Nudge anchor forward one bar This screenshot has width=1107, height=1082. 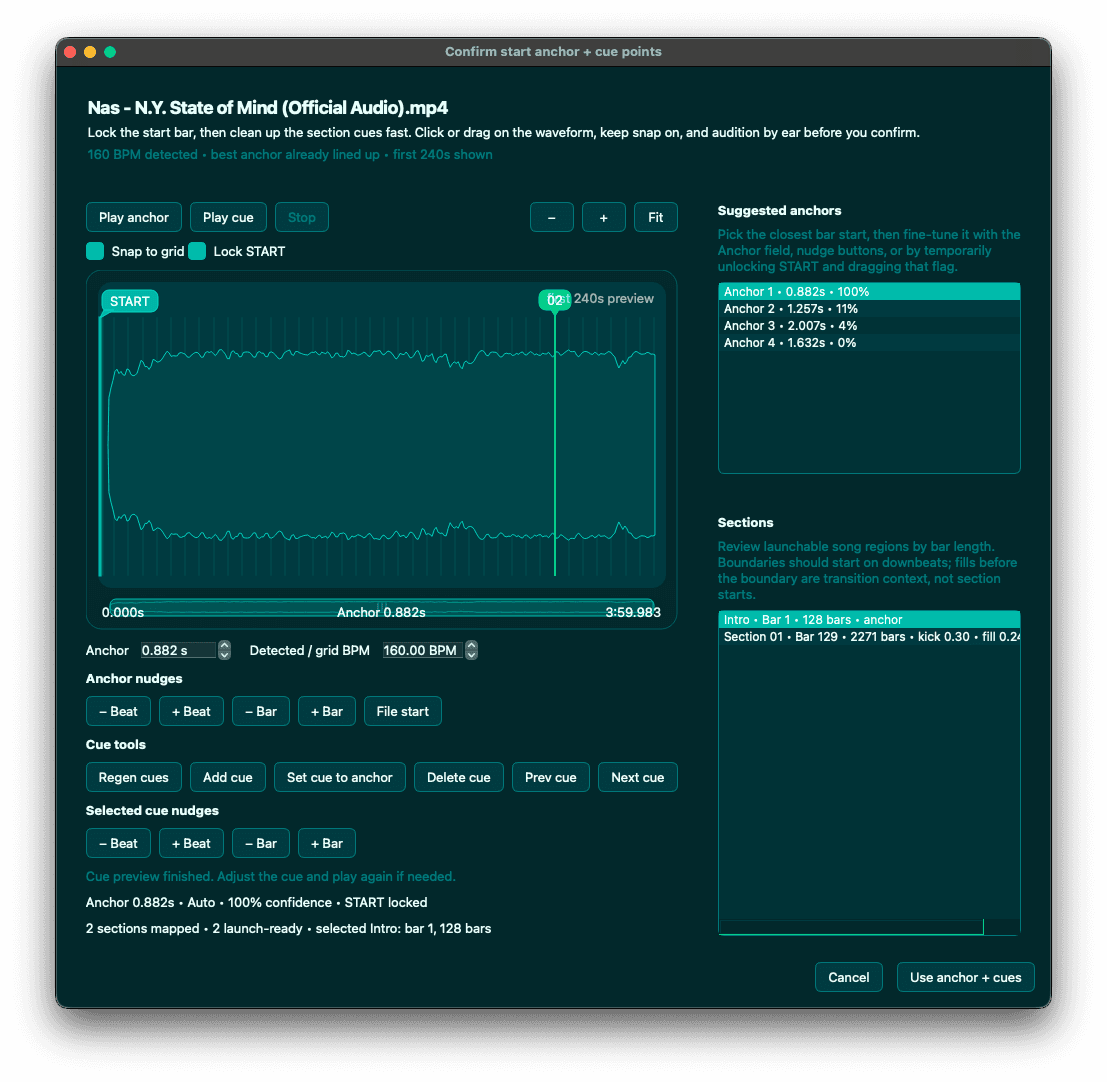pos(327,711)
